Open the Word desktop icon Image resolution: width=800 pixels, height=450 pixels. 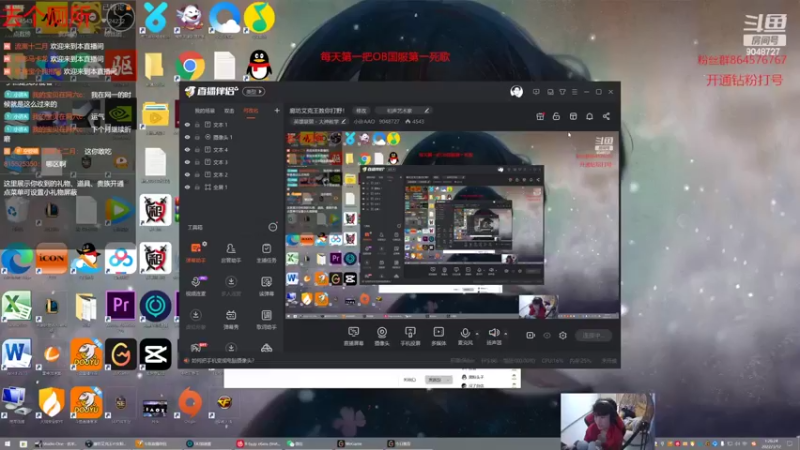[16, 353]
